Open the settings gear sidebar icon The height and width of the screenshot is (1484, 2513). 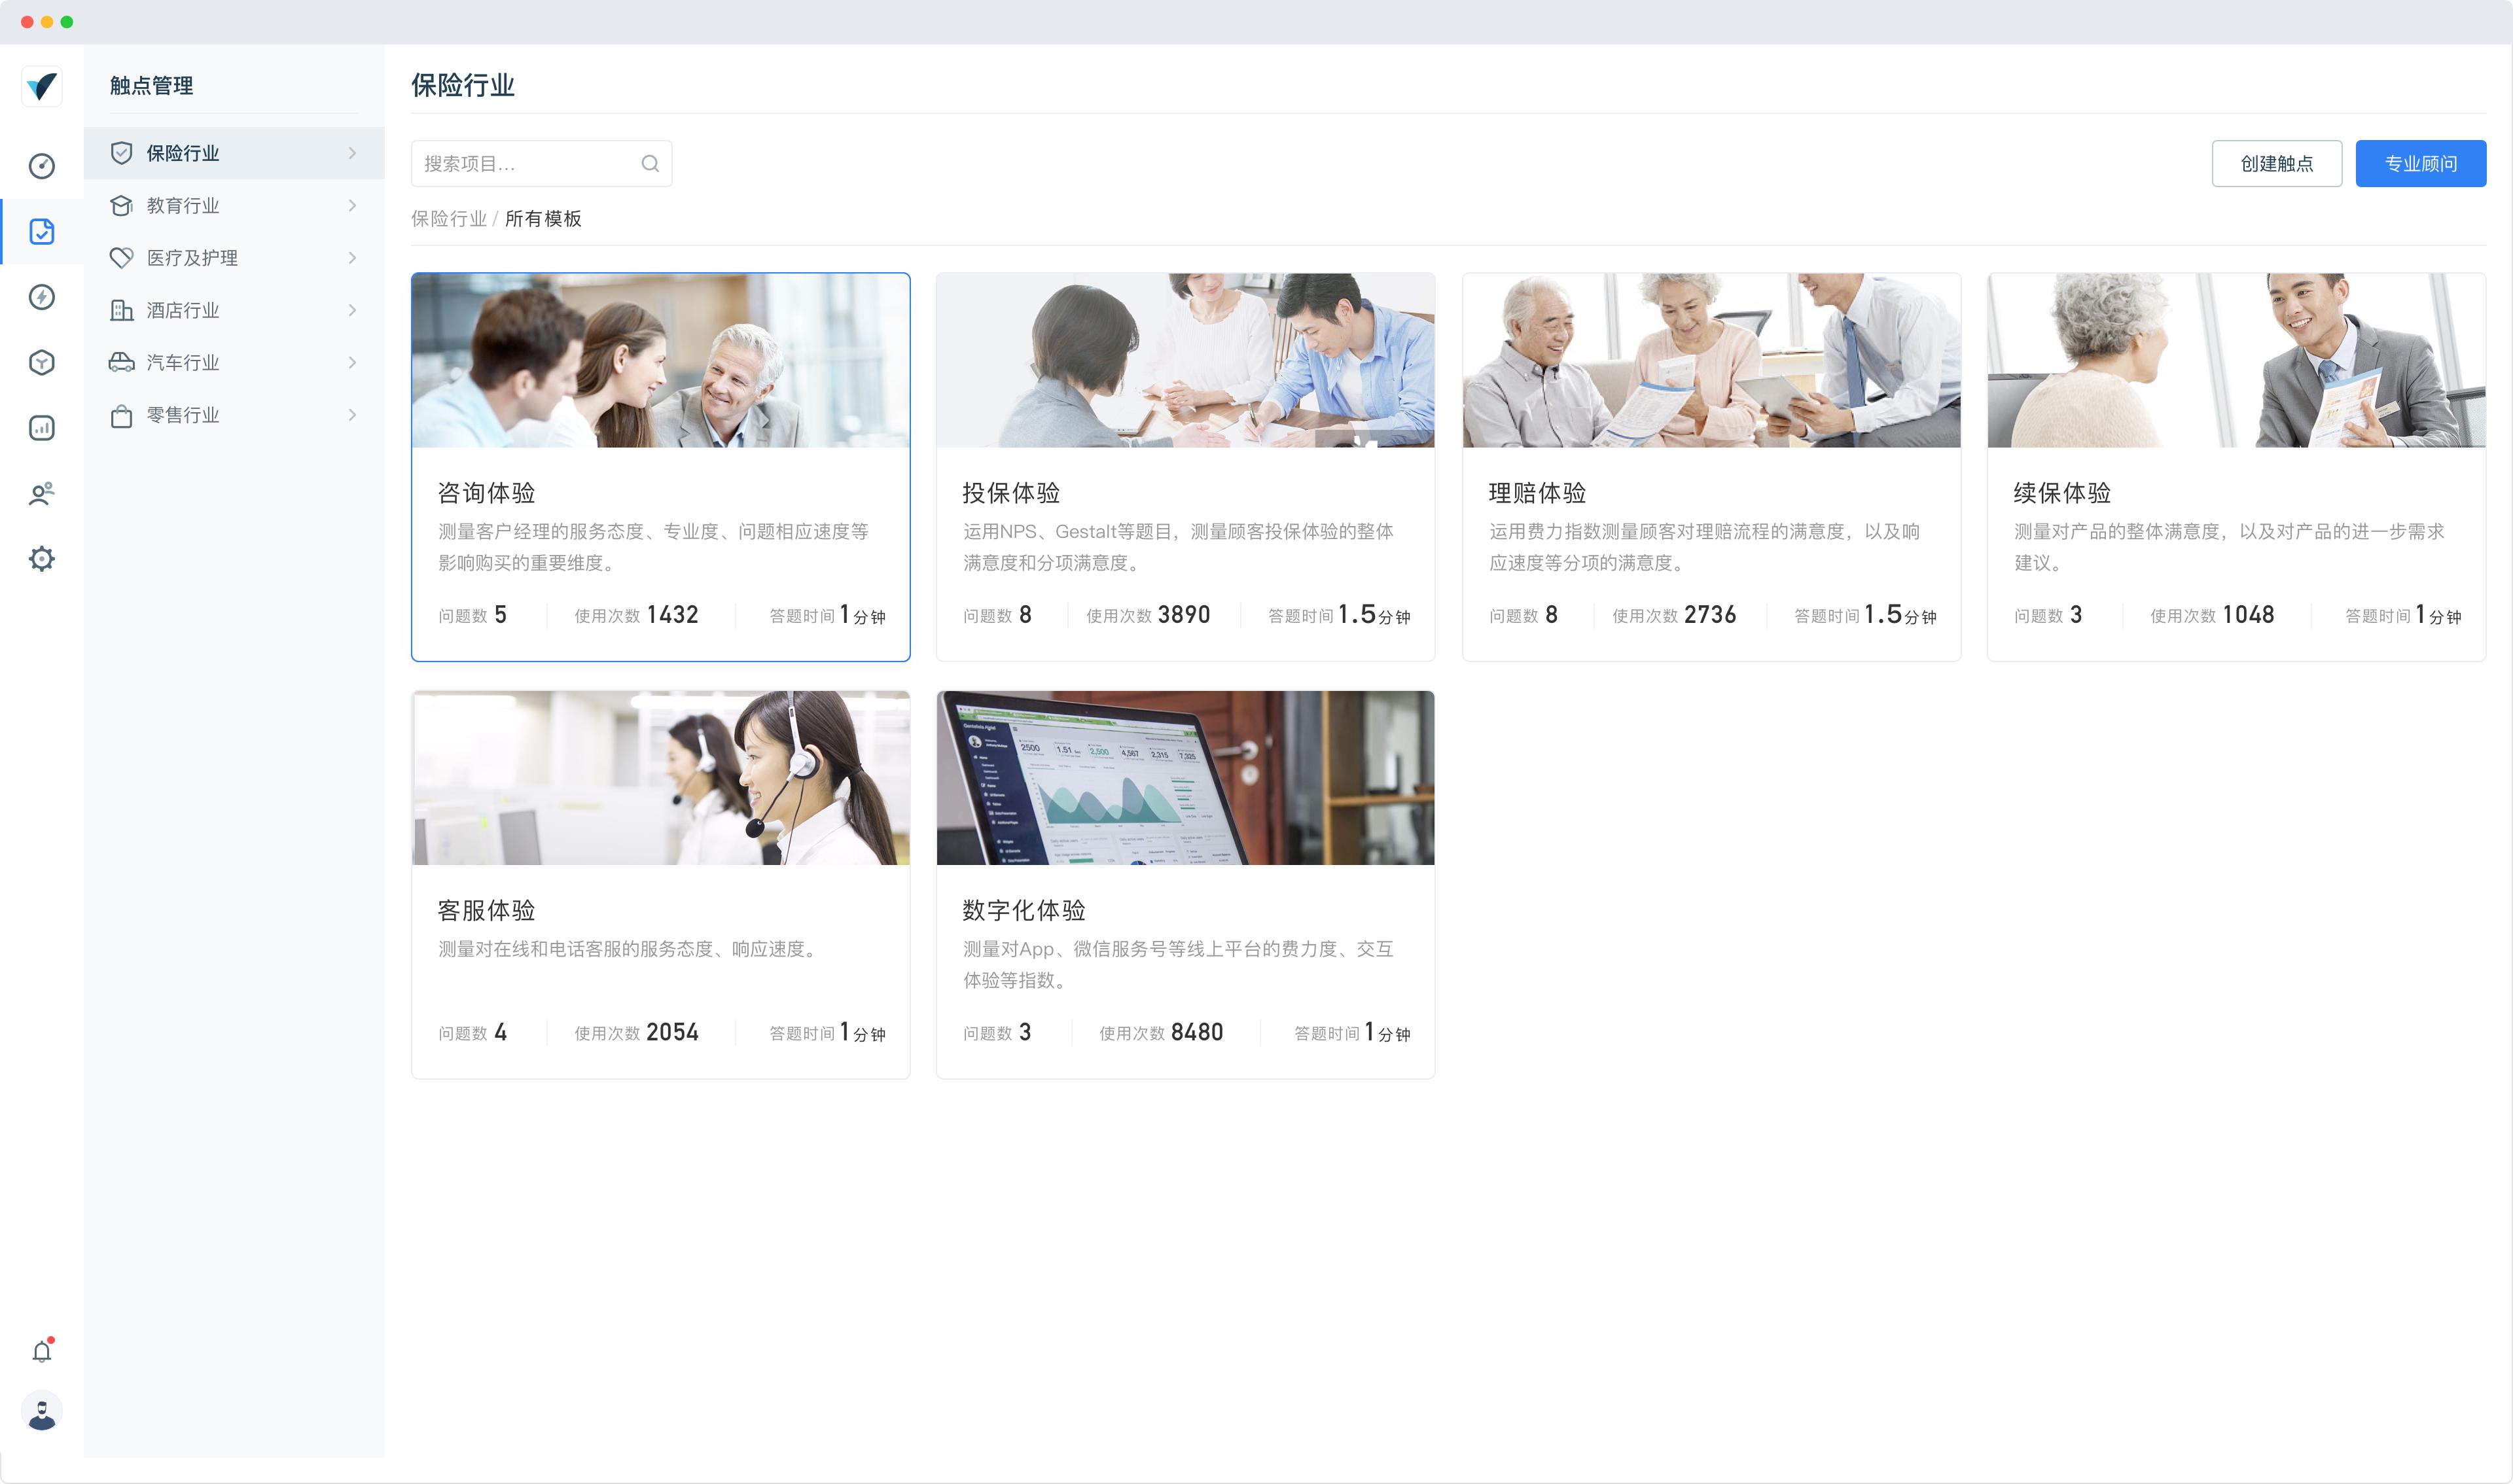[41, 558]
